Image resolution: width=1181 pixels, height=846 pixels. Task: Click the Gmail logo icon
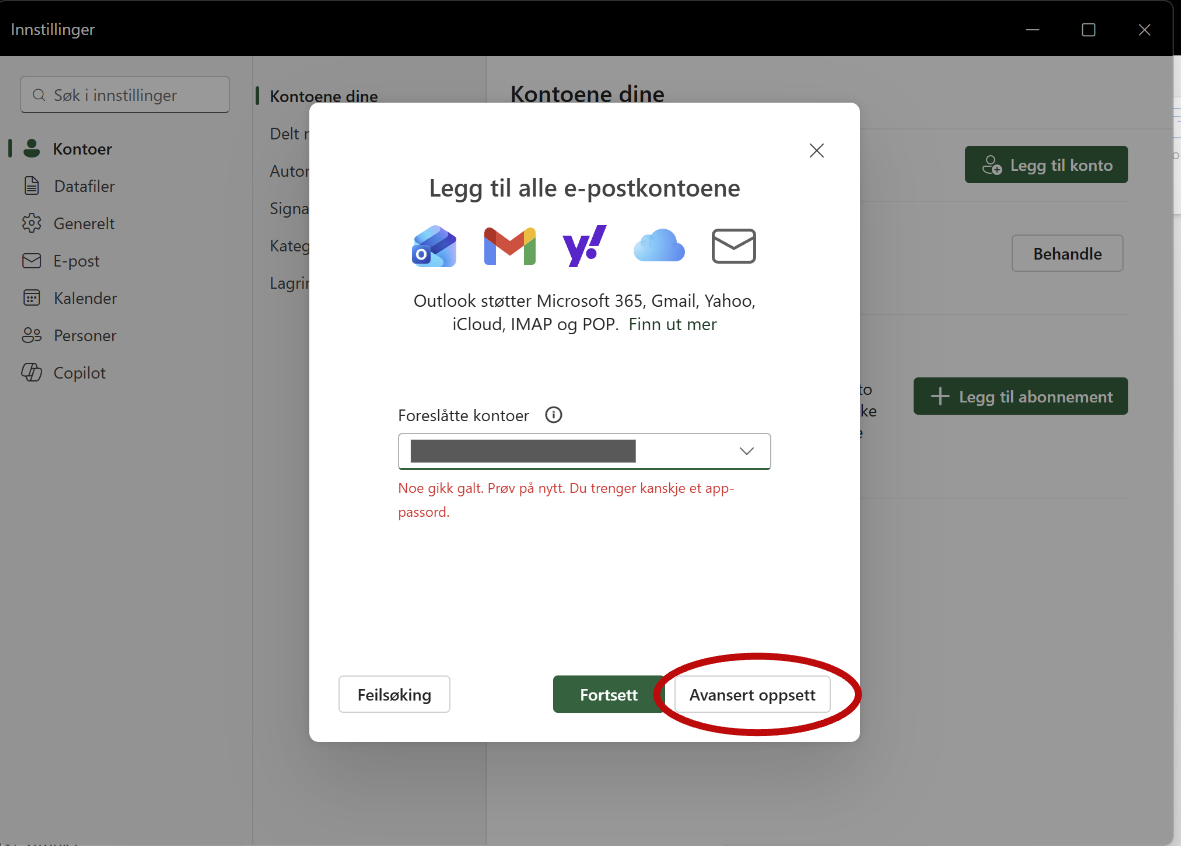509,246
